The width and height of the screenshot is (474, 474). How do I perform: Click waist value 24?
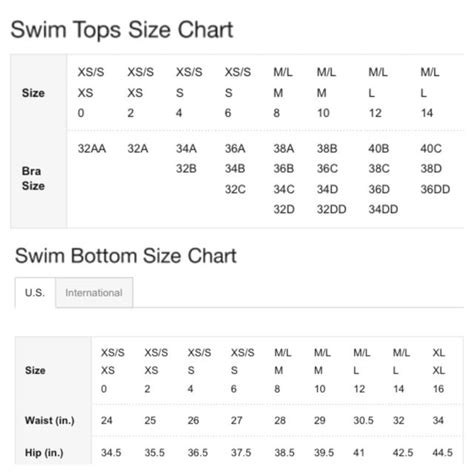click(106, 420)
